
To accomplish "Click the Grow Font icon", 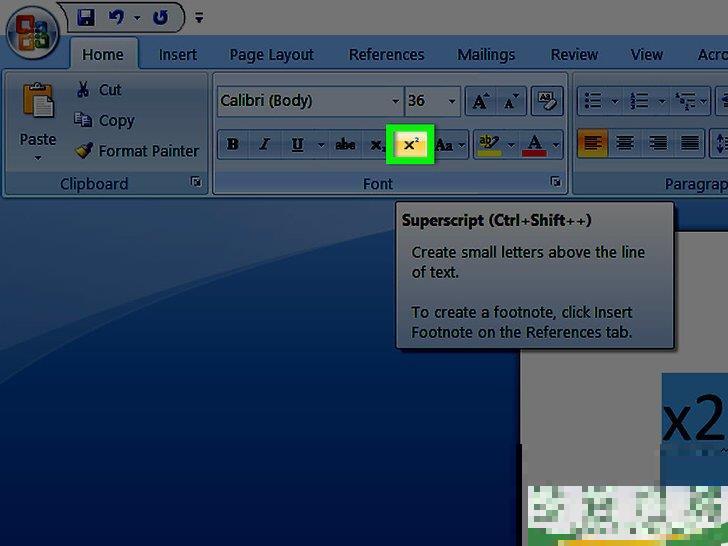I will click(x=481, y=101).
